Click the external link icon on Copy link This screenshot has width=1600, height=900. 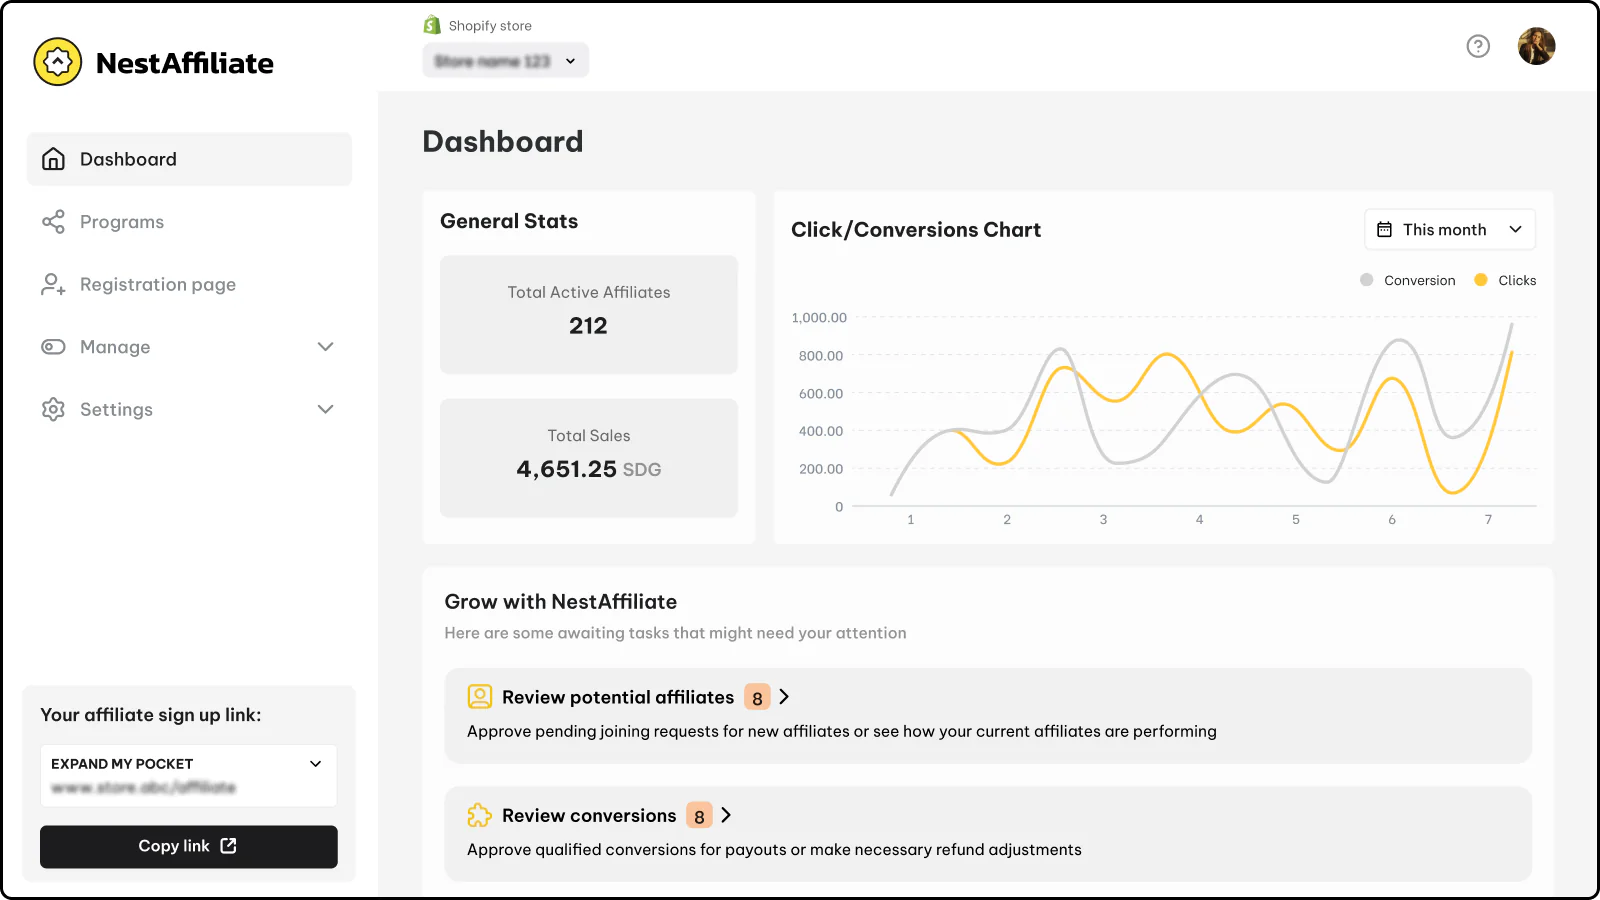228,846
